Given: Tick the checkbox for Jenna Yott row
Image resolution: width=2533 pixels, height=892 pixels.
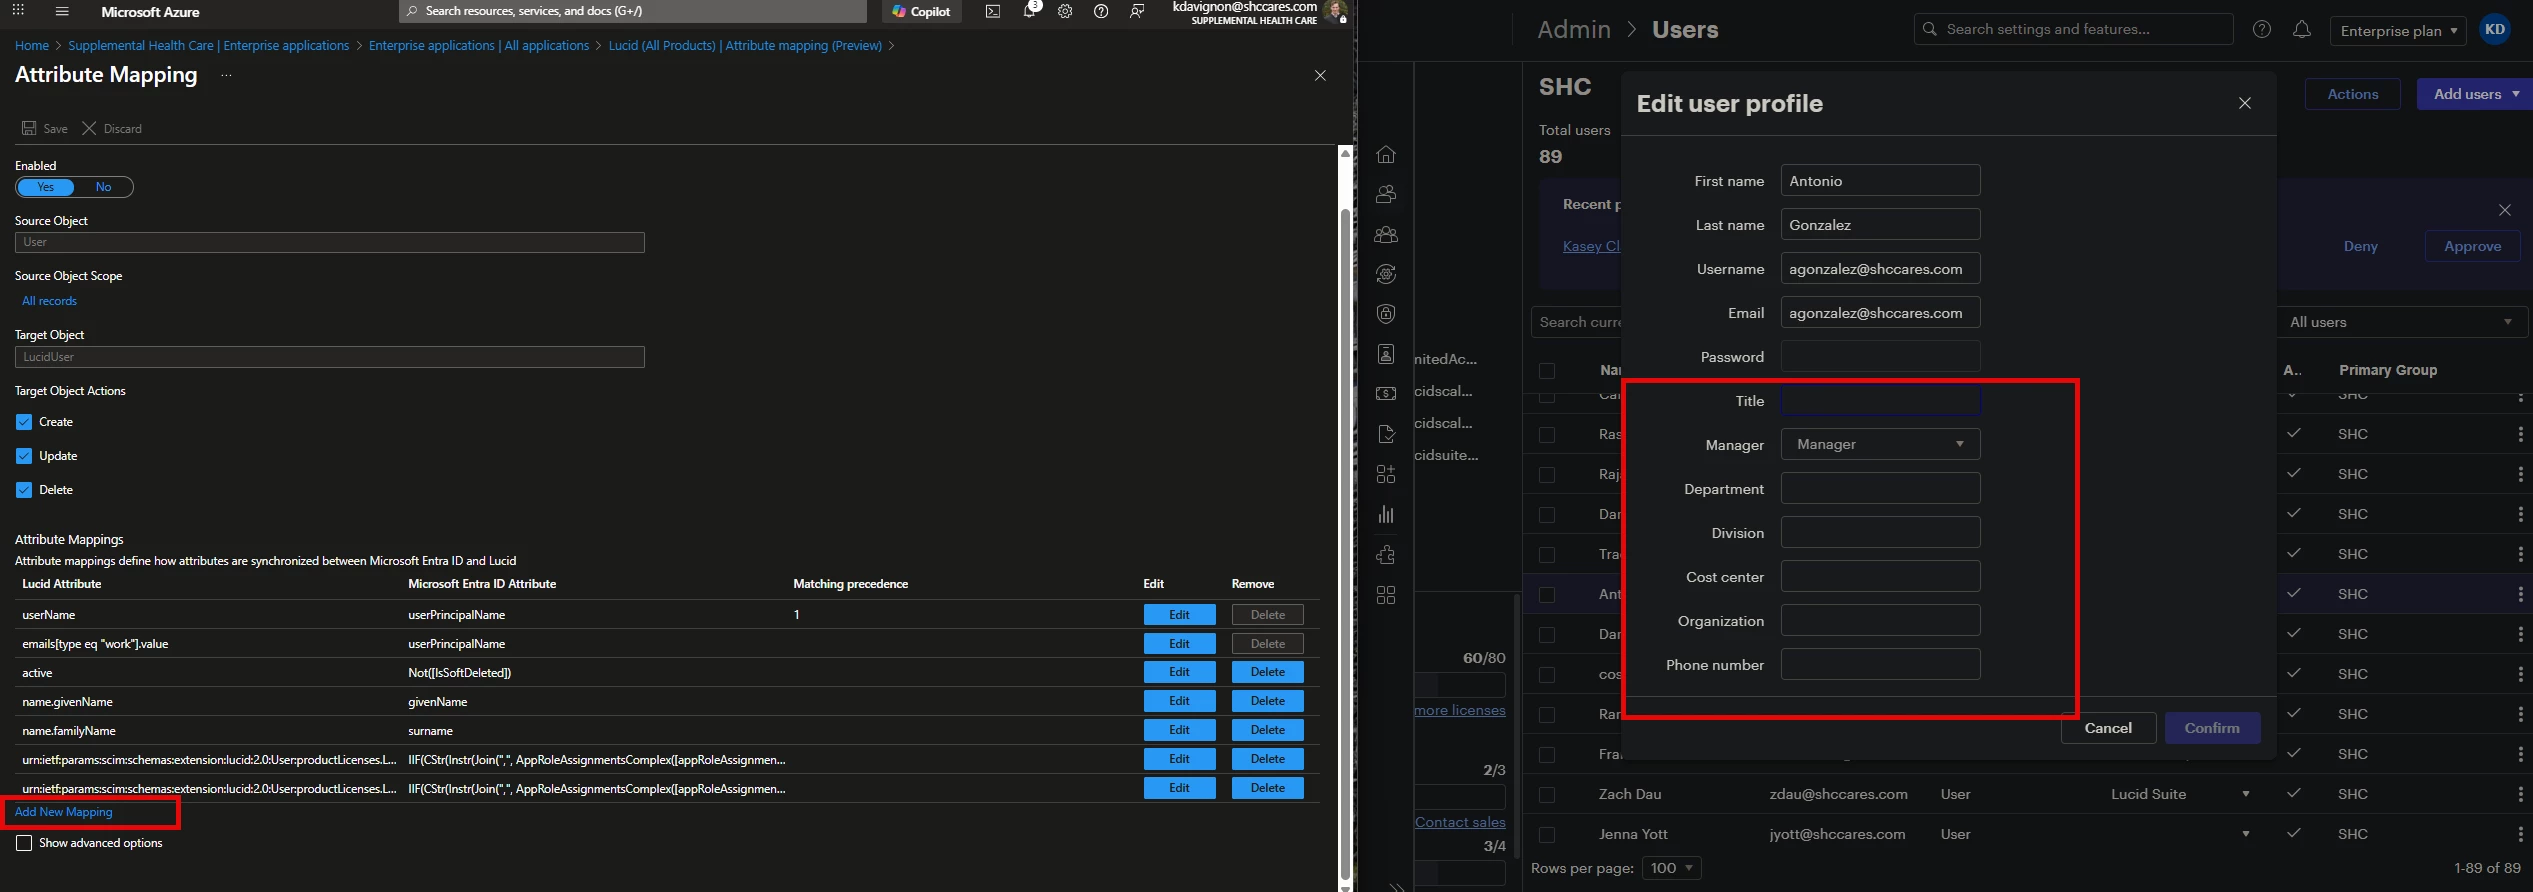Looking at the screenshot, I should (x=1547, y=835).
